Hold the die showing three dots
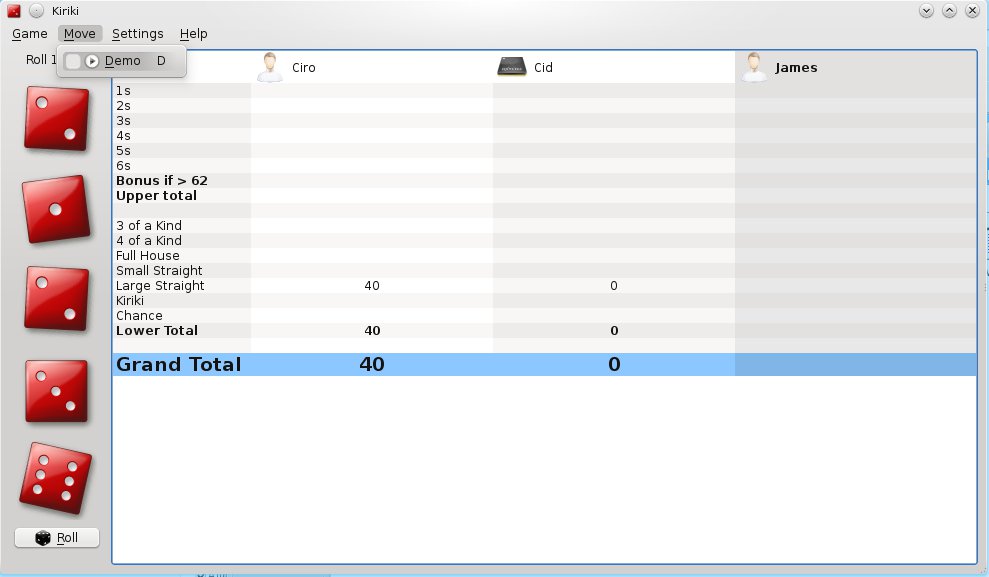 coord(55,391)
